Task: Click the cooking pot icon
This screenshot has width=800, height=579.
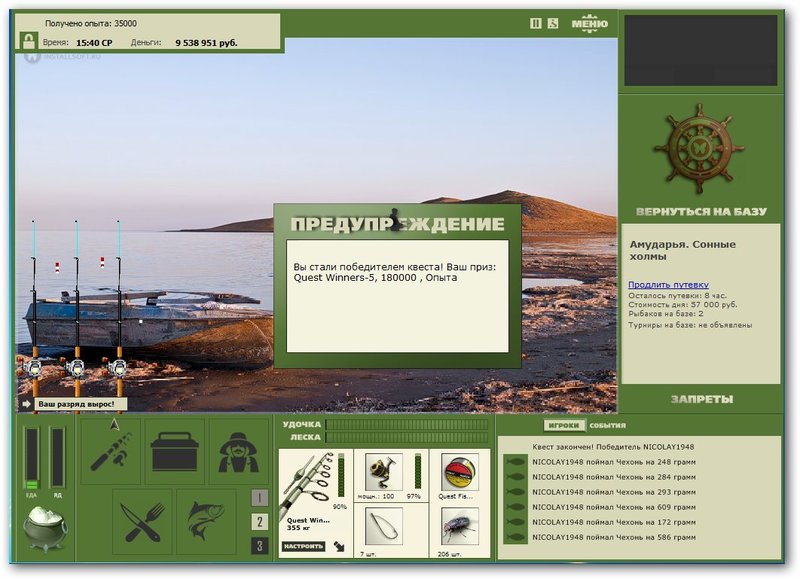Action: pos(46,529)
